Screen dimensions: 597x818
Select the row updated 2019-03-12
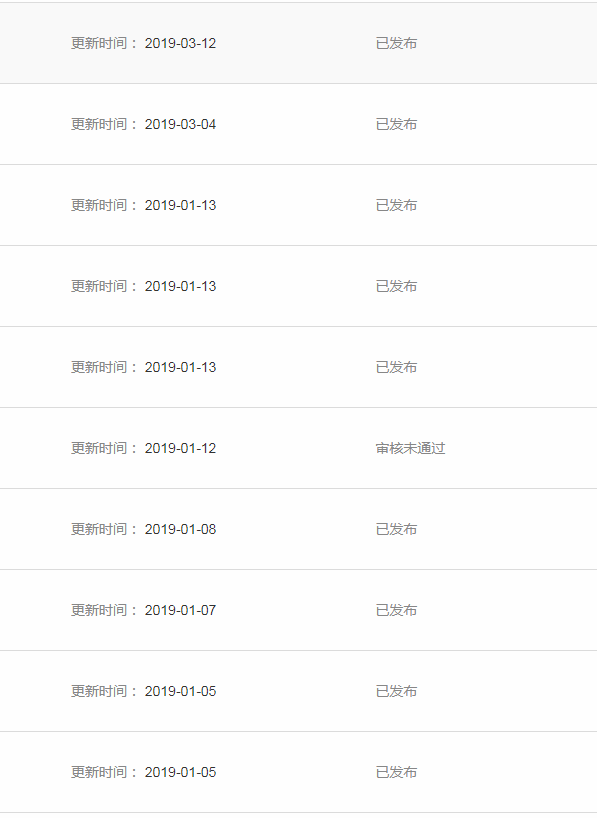tap(298, 43)
